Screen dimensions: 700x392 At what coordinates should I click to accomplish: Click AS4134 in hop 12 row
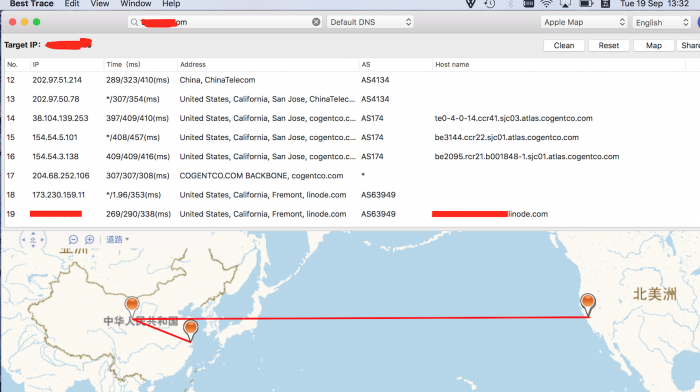[375, 80]
